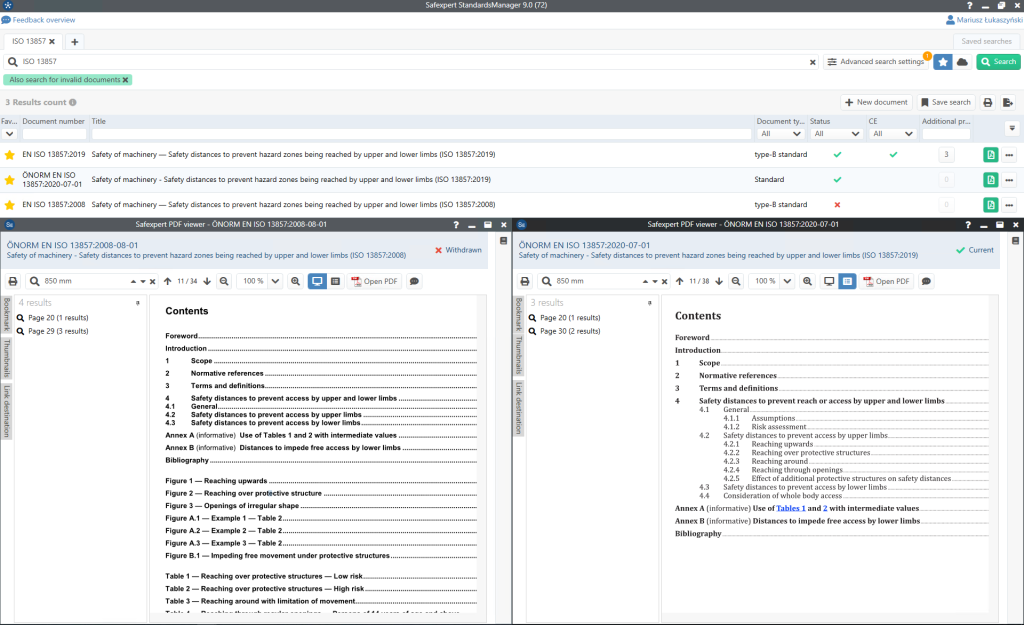Screen dimensions: 1024x625
Task: Open PDF for EN ISO 13857:2008 row
Action: click(x=991, y=205)
